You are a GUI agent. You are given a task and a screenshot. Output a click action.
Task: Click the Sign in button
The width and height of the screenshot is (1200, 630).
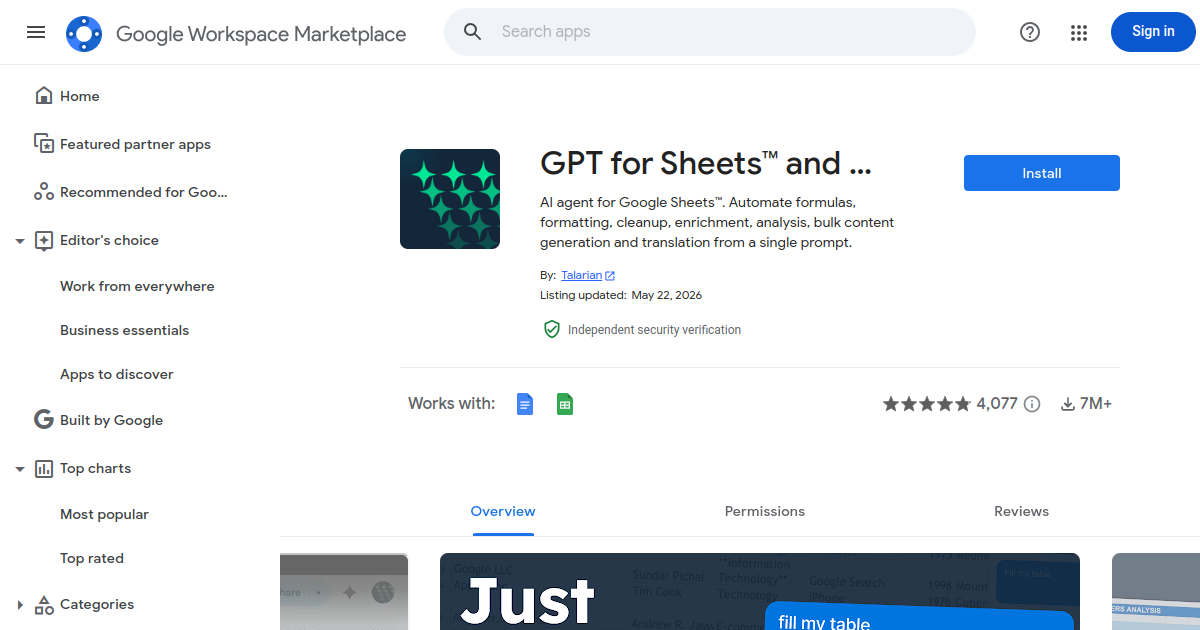[1153, 32]
